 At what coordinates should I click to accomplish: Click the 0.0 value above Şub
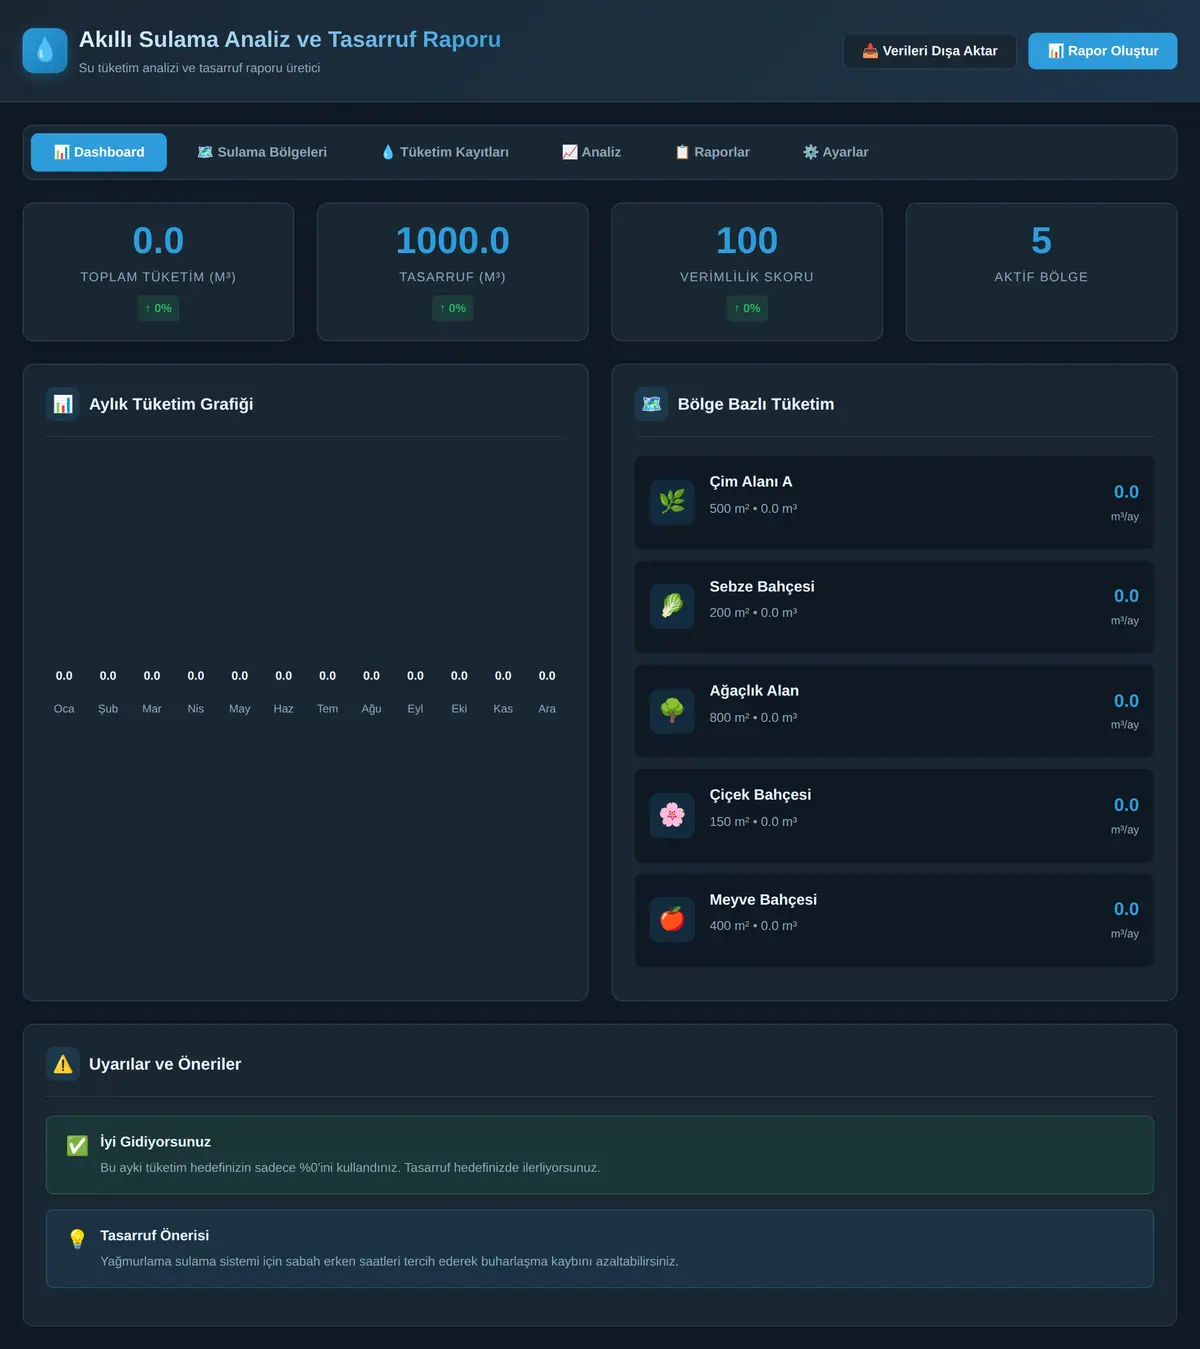(x=108, y=676)
